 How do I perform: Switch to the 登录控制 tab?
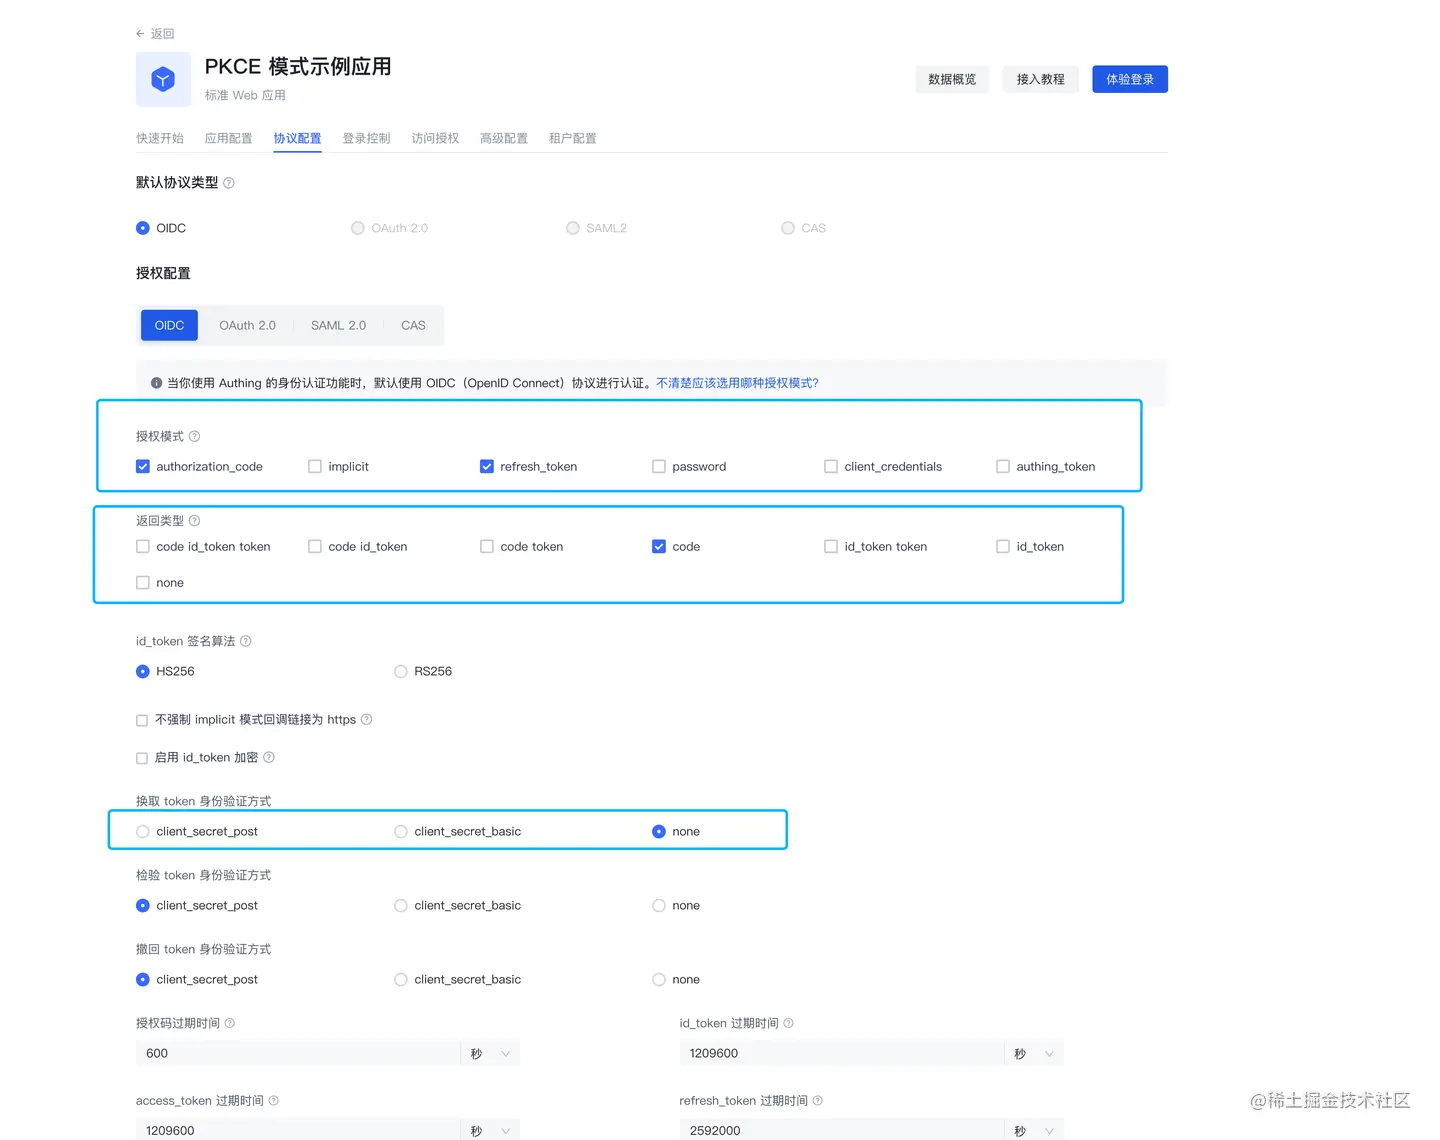(x=366, y=138)
